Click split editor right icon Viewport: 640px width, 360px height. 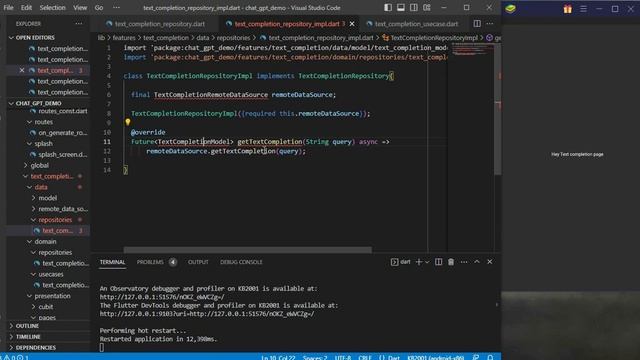click(477, 24)
